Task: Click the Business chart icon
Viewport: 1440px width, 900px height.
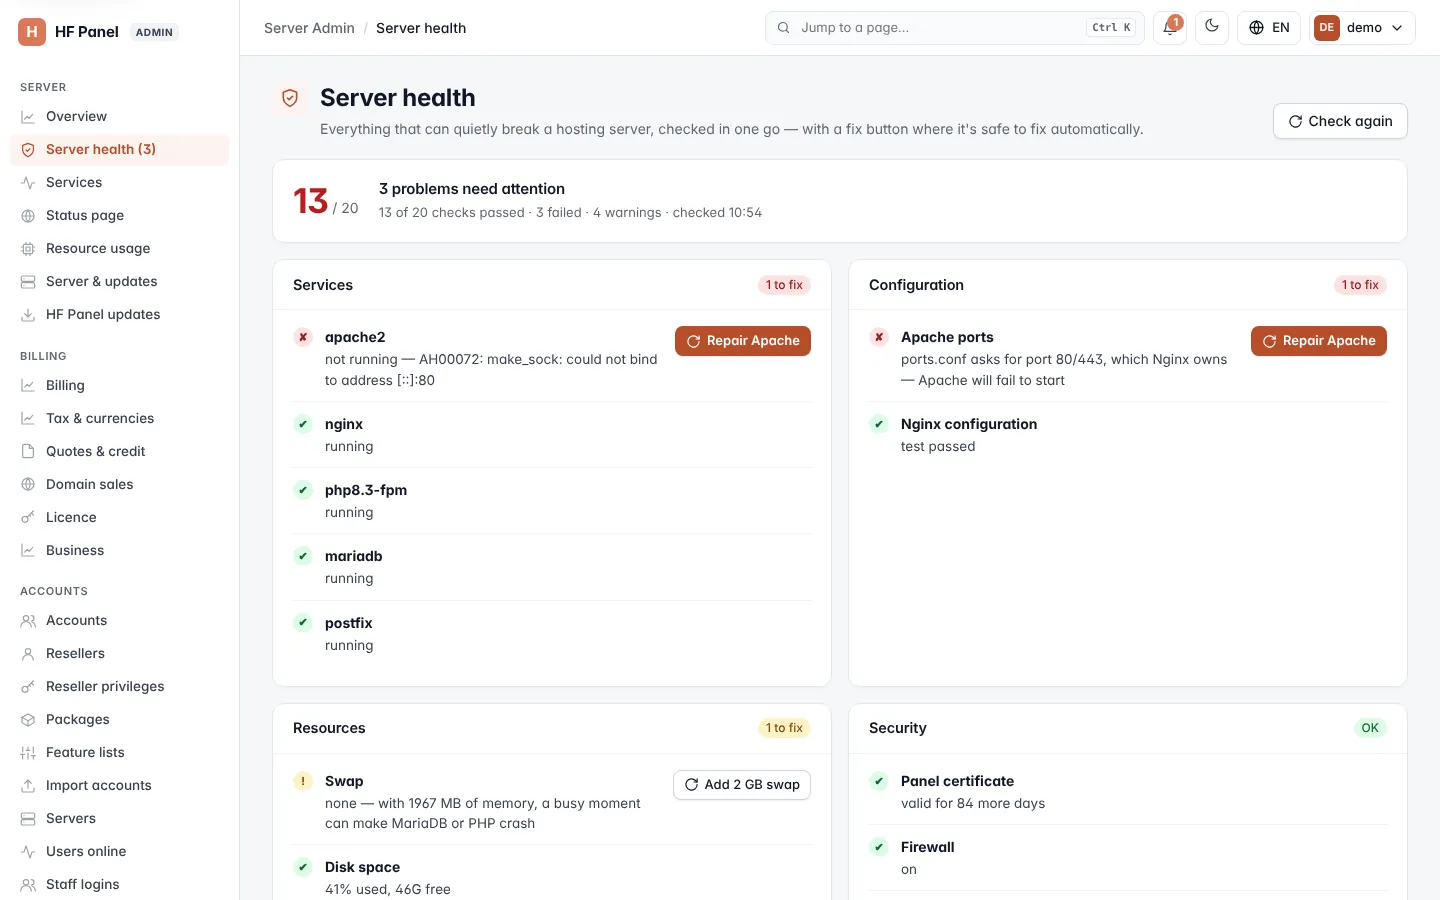Action: 28,550
